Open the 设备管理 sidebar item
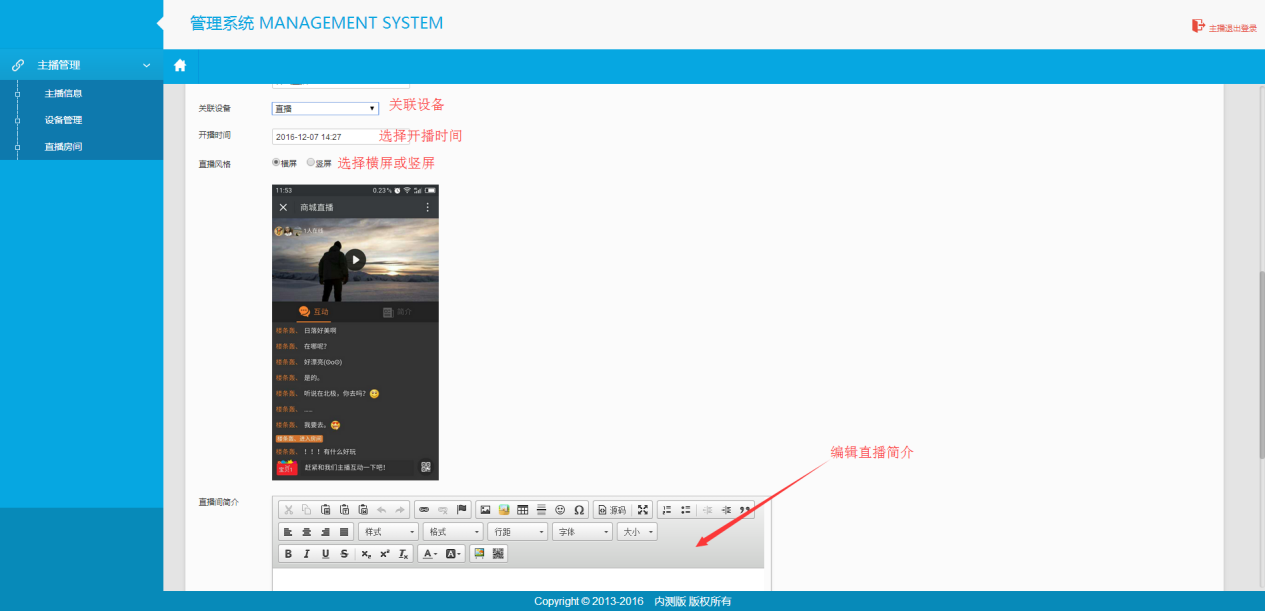 coord(63,120)
